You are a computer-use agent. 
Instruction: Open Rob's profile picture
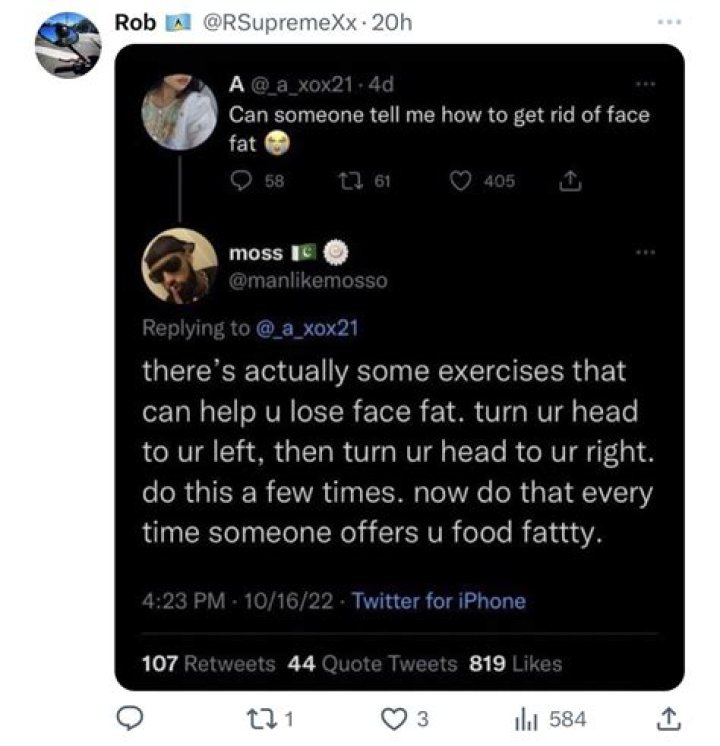coord(67,44)
